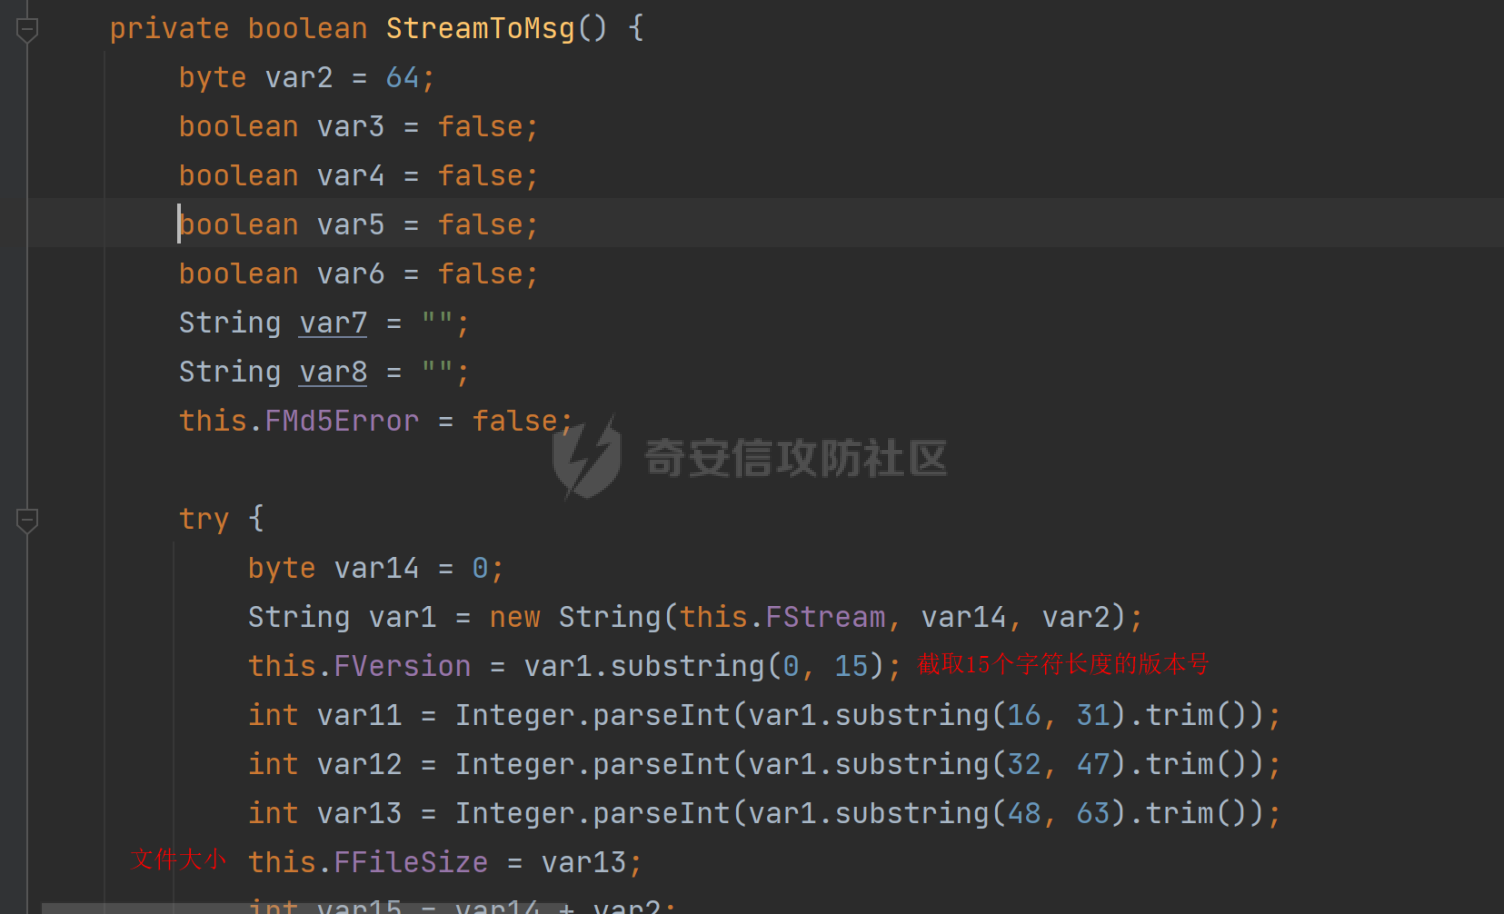Click the red file-size annotation label
1504x914 pixels.
click(179, 859)
